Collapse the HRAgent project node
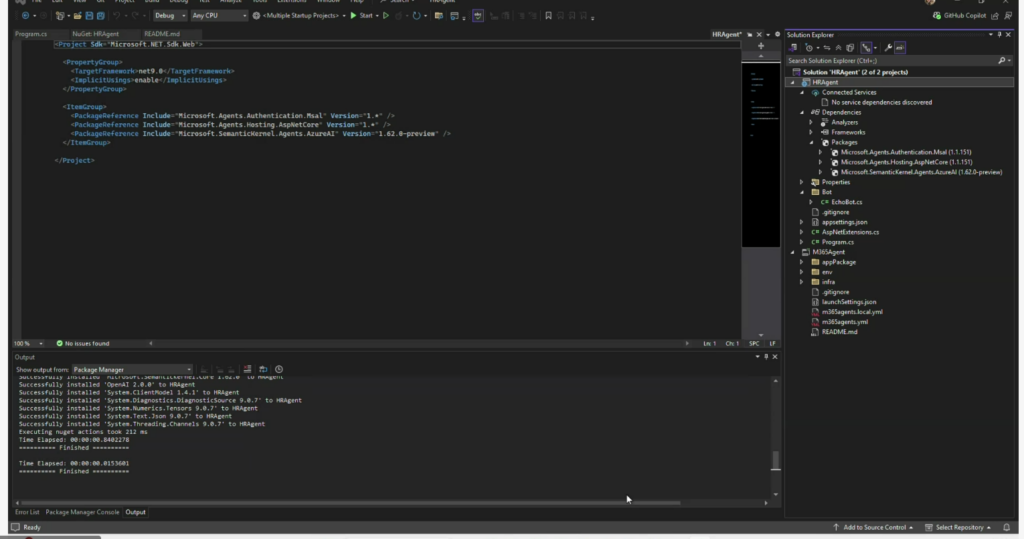1024x539 pixels. pyautogui.click(x=793, y=82)
